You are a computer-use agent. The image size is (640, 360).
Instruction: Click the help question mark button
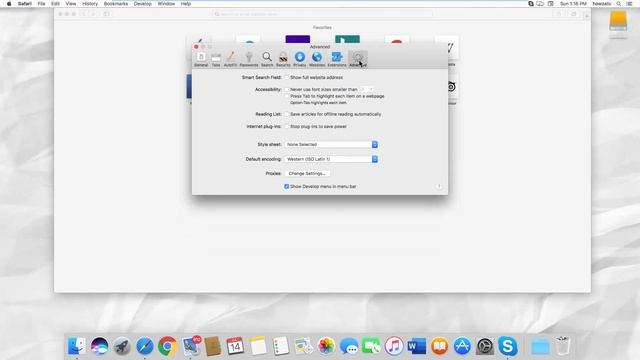(x=439, y=187)
